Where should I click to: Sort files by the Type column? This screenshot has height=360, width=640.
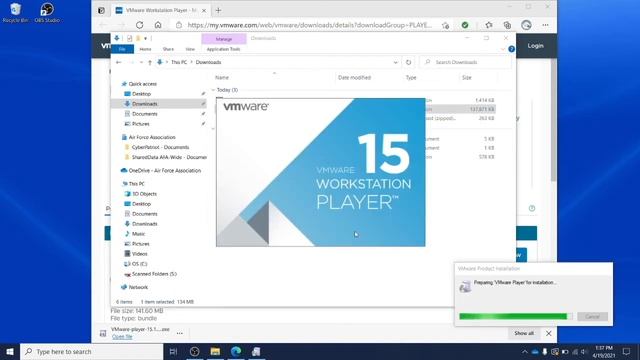coord(411,78)
